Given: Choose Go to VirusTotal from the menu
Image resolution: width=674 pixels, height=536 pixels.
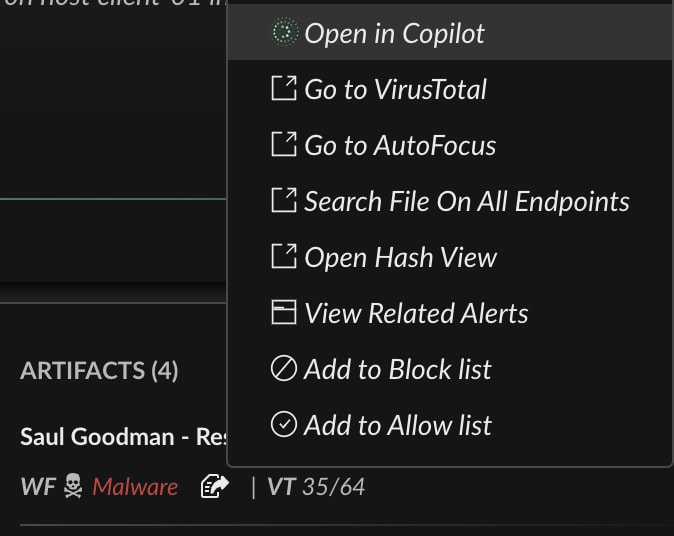Looking at the screenshot, I should (395, 89).
